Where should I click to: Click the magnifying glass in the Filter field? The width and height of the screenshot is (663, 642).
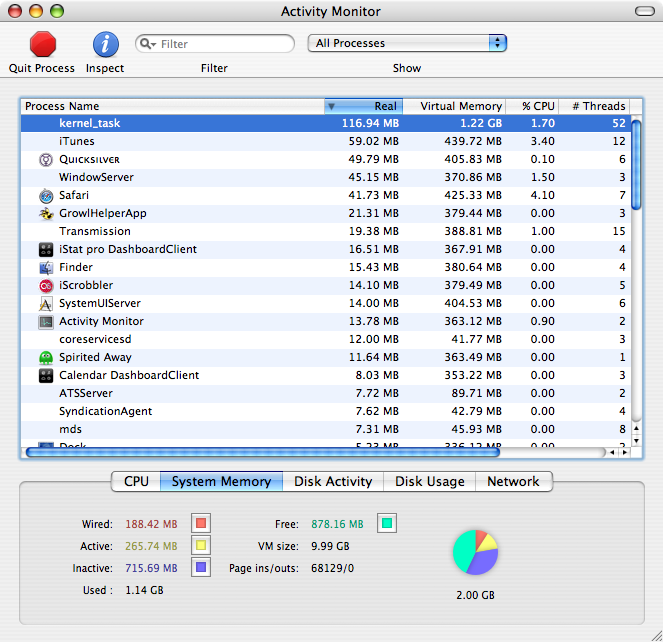pos(145,44)
